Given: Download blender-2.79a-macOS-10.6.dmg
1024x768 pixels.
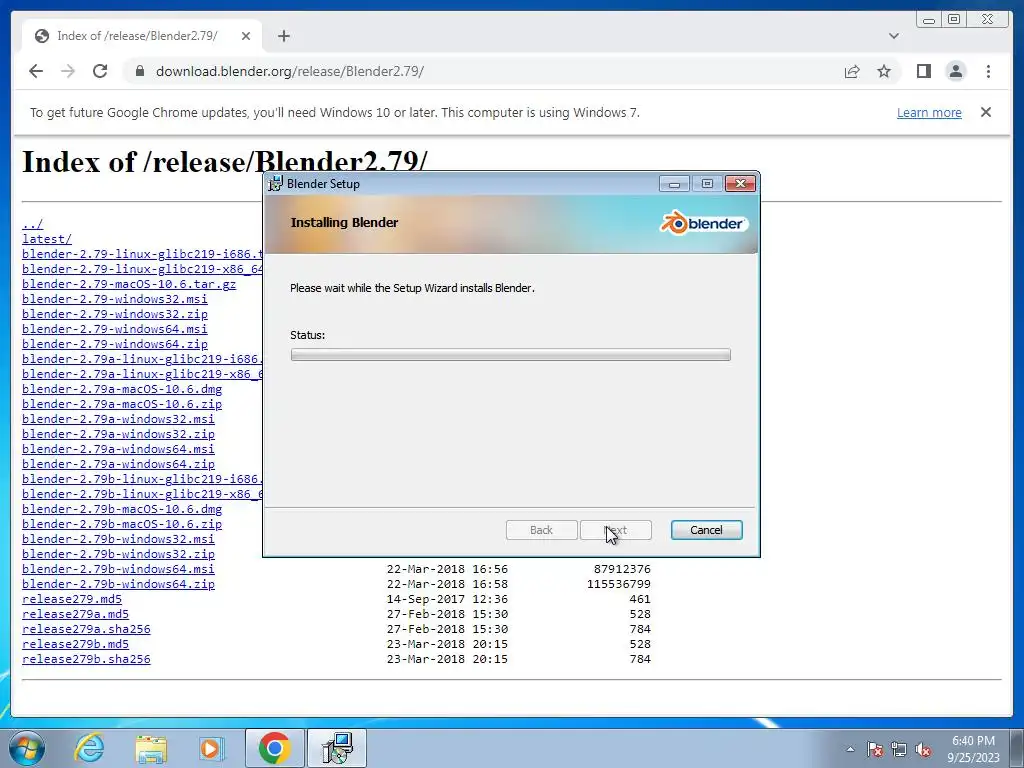Looking at the screenshot, I should coord(122,389).
